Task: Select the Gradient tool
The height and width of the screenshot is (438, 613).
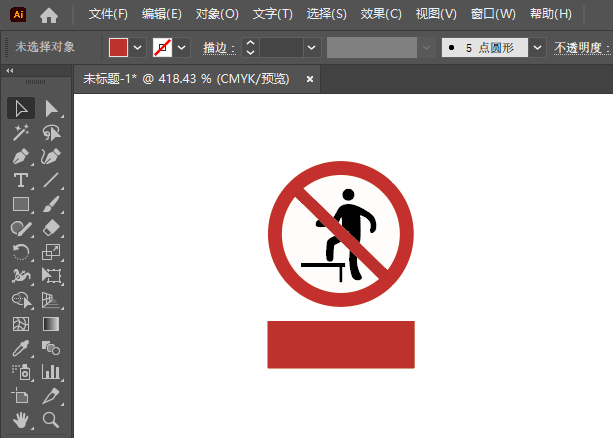Action: (51, 324)
